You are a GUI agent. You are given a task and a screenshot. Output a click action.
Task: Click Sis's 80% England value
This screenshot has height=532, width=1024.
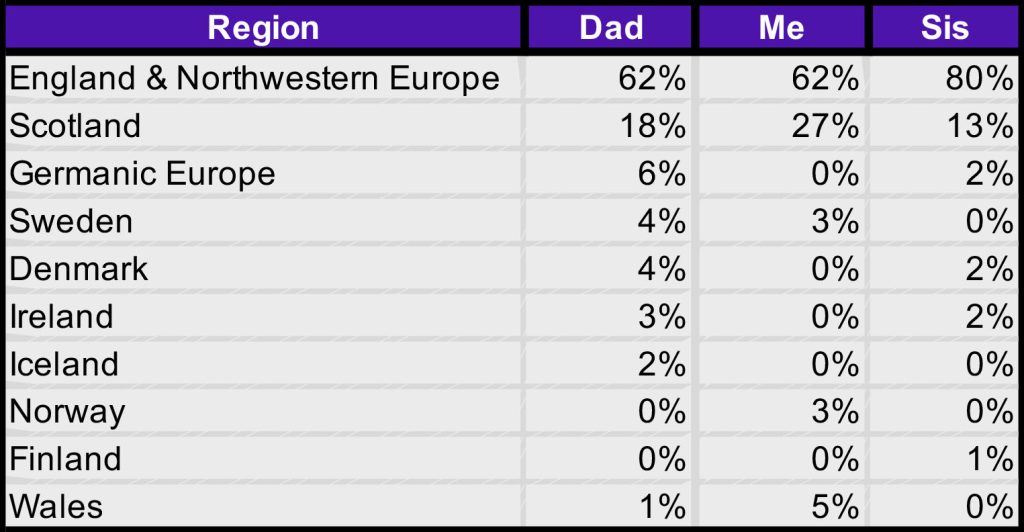[980, 79]
